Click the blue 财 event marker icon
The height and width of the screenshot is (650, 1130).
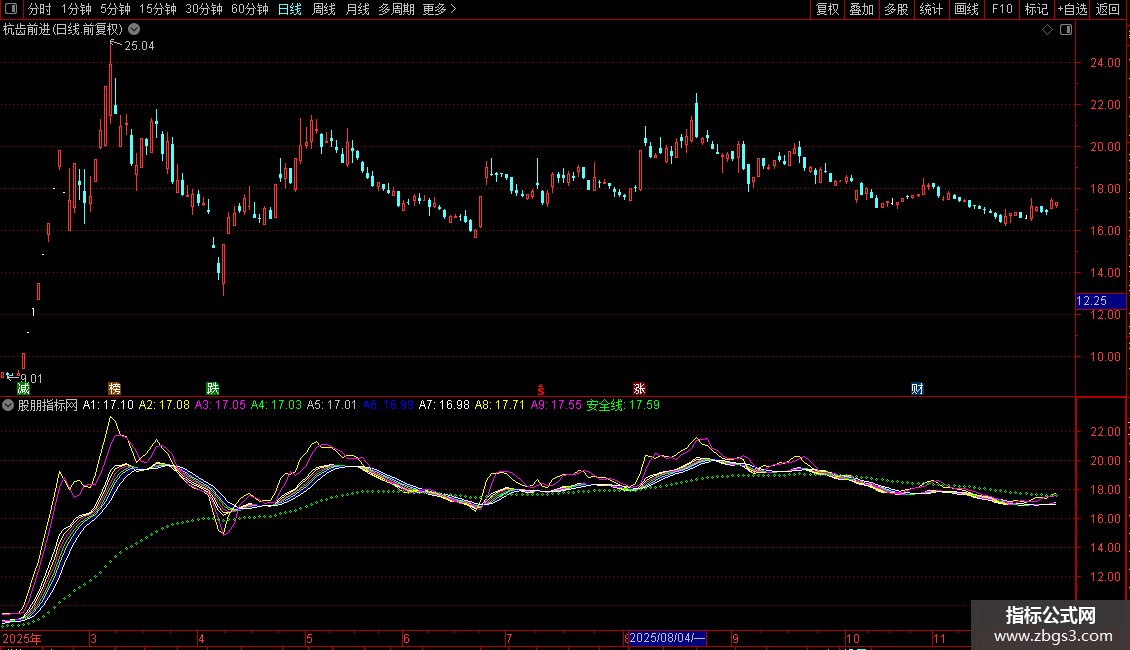pos(917,388)
